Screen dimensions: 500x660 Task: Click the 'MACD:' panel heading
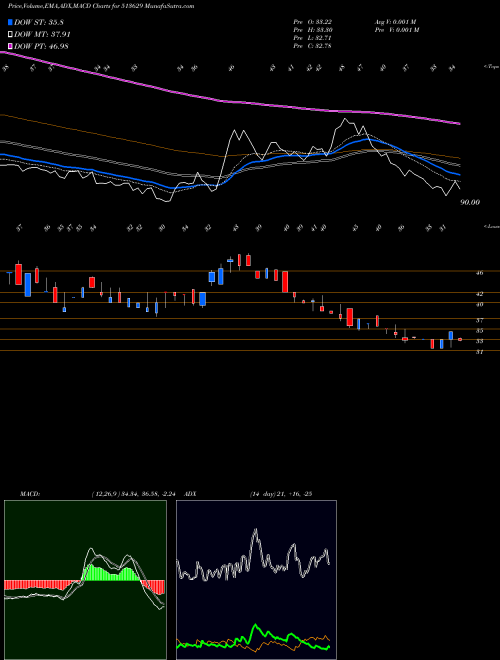click(30, 493)
